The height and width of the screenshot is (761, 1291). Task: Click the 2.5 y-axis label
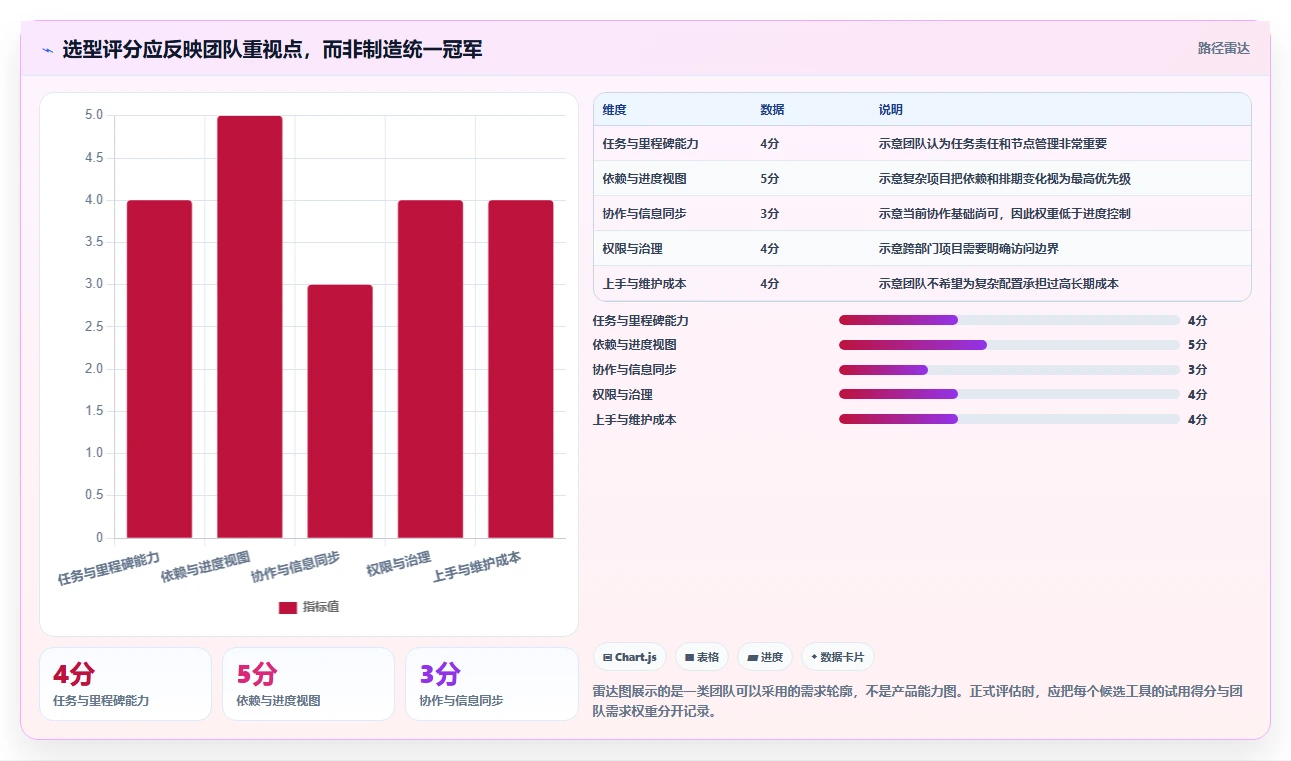[x=93, y=327]
